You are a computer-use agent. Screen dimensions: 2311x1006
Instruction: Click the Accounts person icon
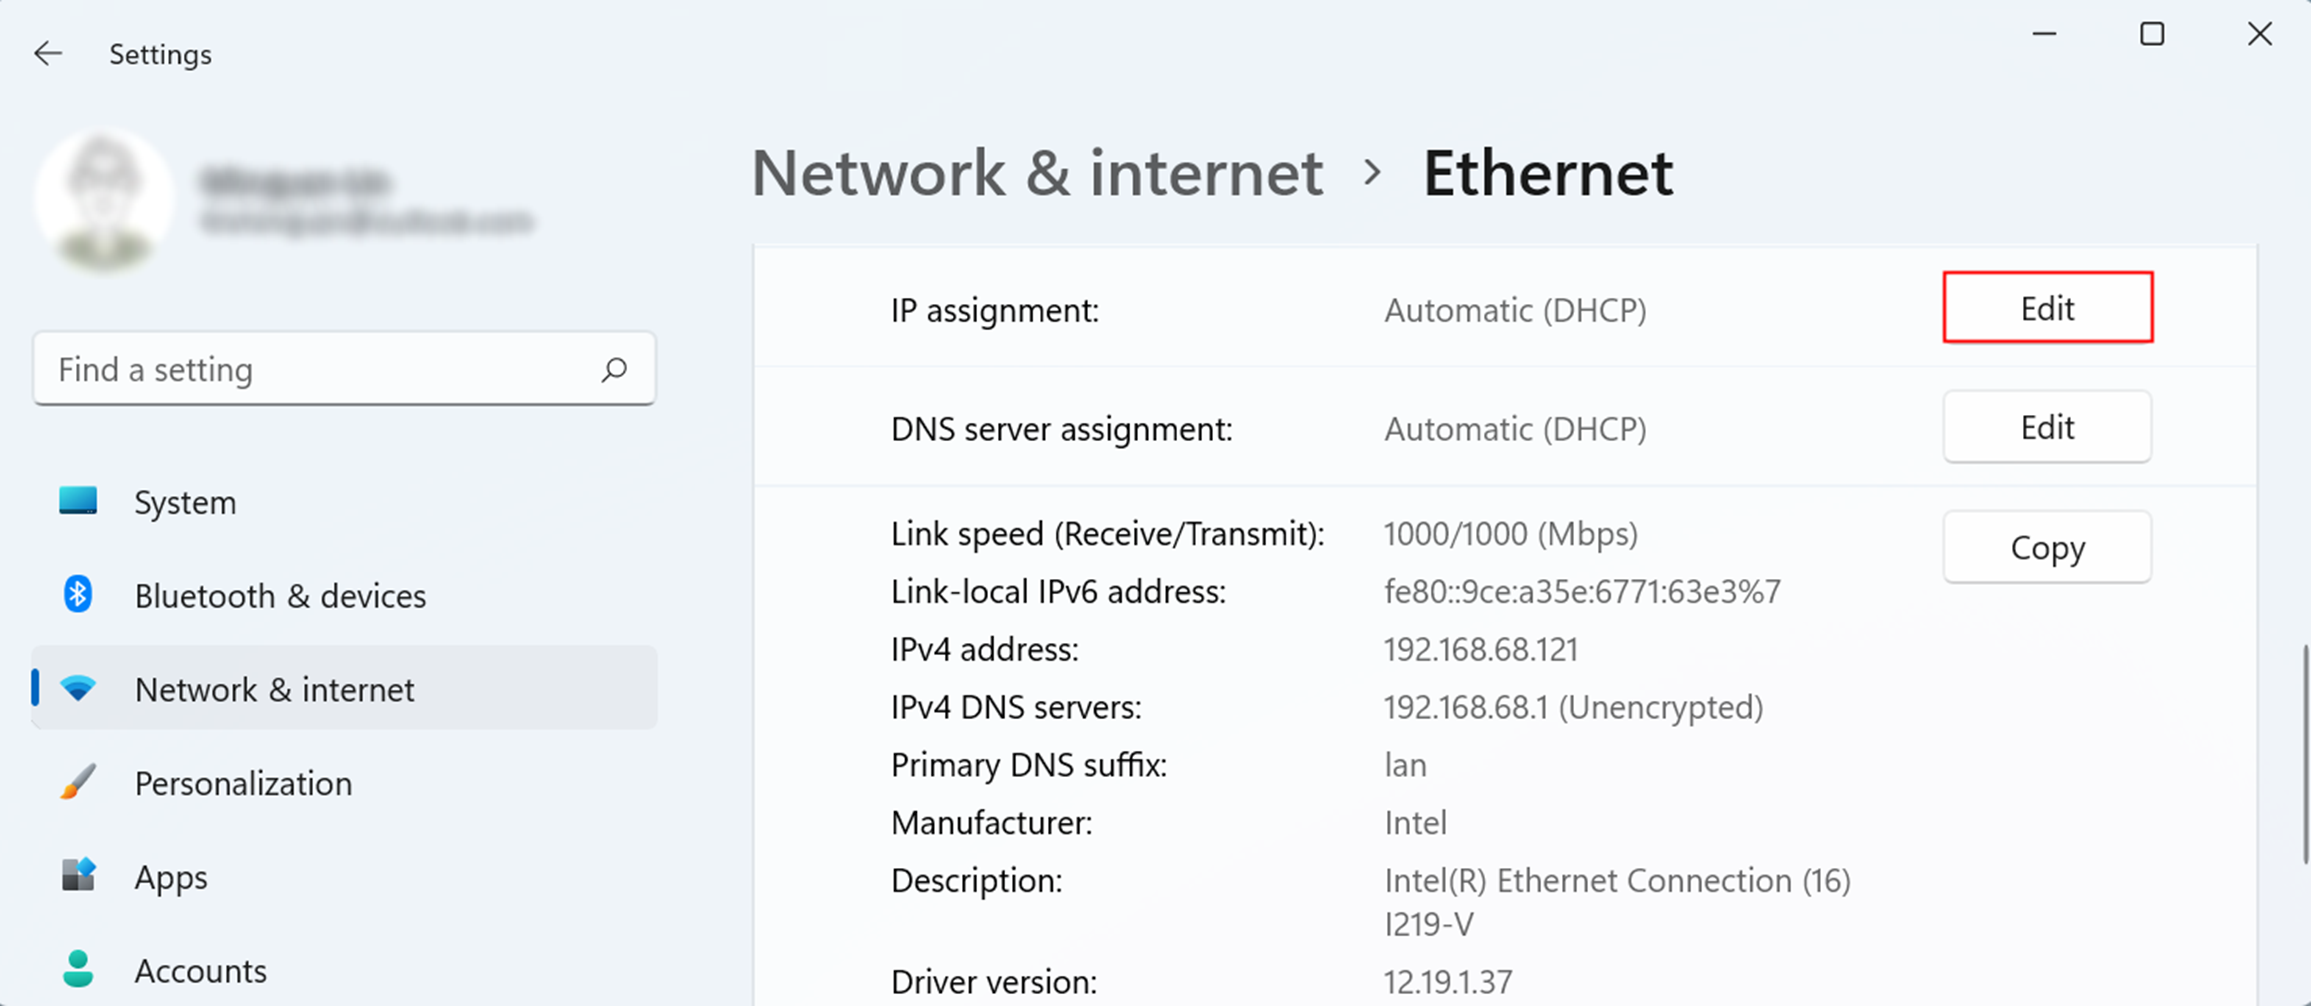pyautogui.click(x=78, y=969)
